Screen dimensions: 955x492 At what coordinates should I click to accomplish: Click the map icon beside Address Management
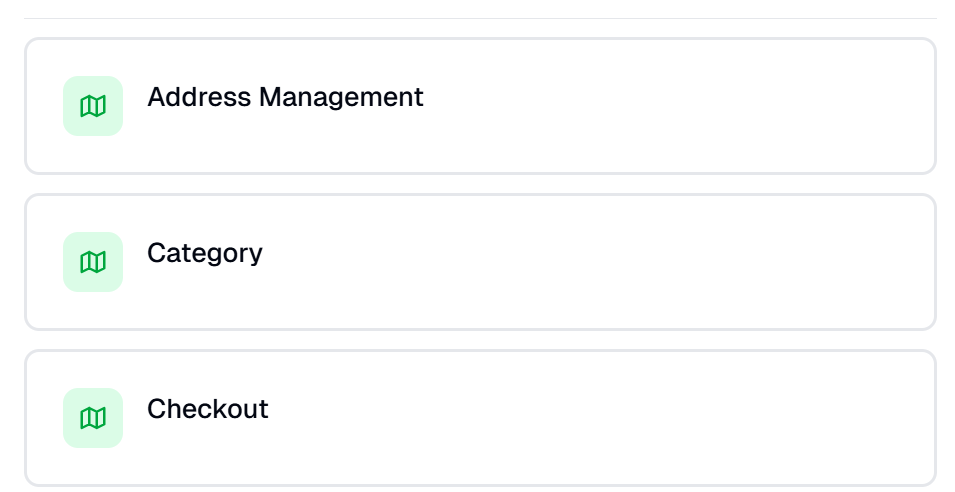pyautogui.click(x=93, y=106)
